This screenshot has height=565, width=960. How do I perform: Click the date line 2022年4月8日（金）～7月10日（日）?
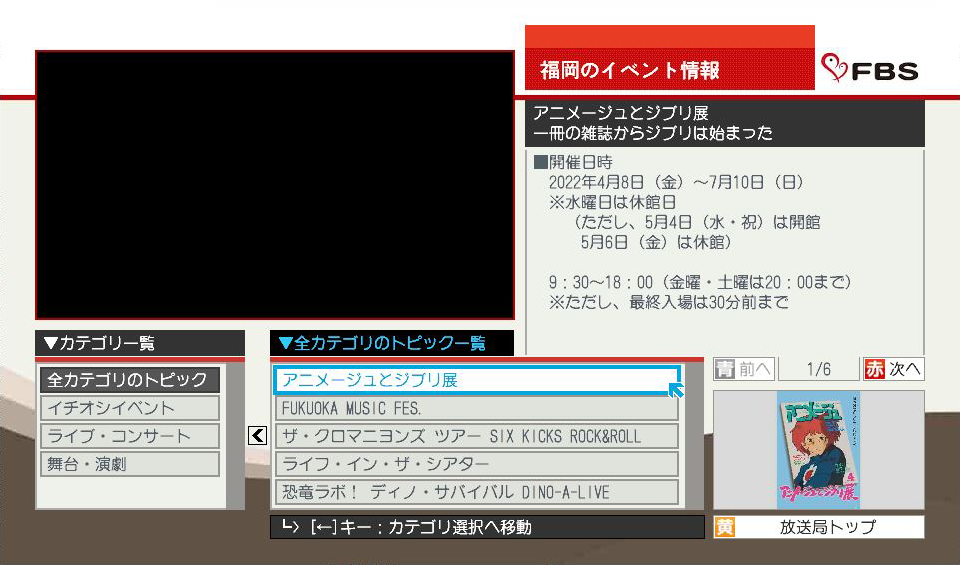(x=677, y=182)
